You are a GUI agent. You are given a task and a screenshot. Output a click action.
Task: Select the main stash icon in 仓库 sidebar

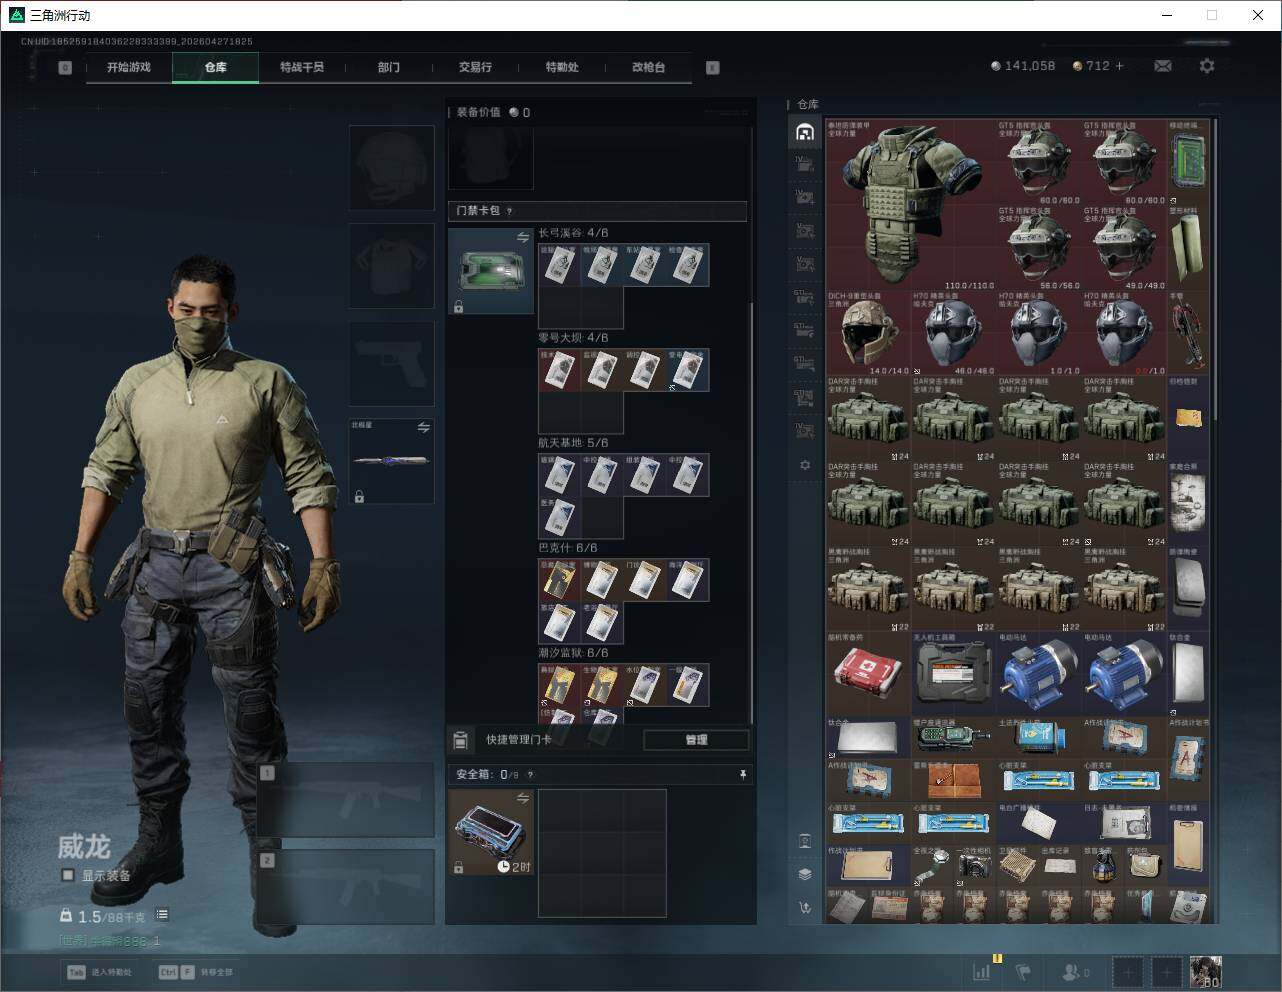point(804,132)
